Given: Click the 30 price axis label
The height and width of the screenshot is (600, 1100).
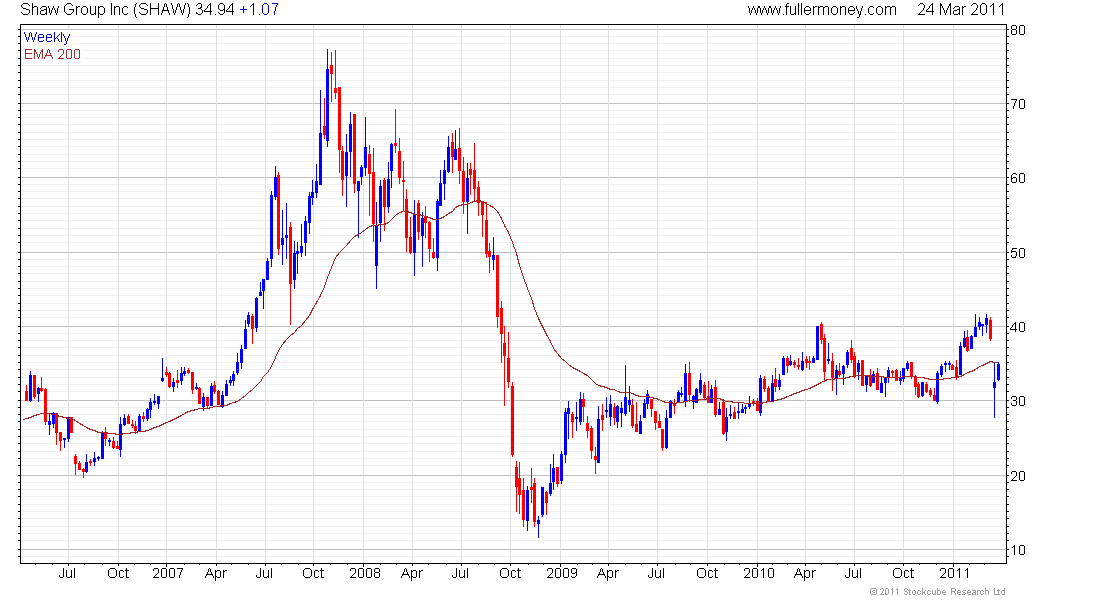Looking at the screenshot, I should pos(1017,401).
